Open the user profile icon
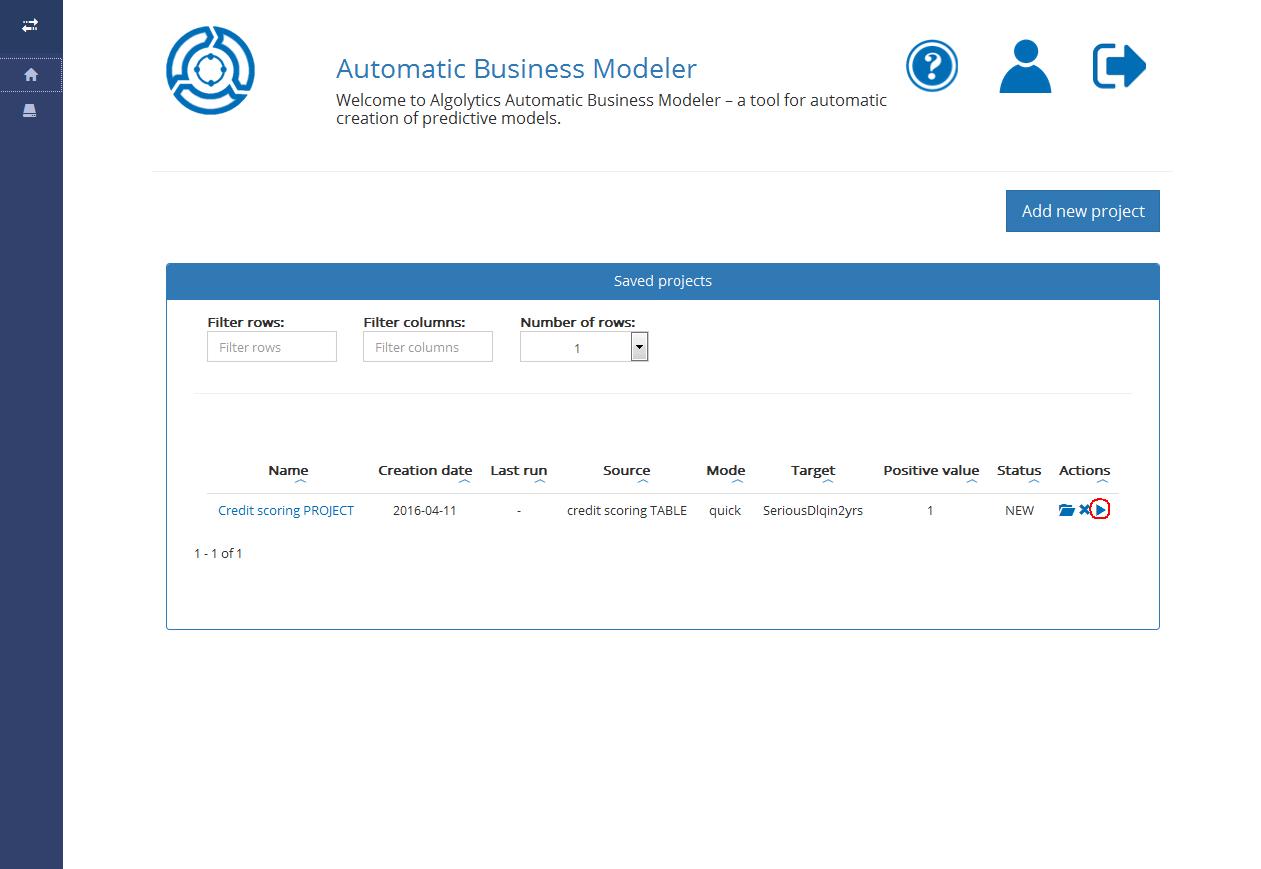This screenshot has height=869, width=1261. [x=1025, y=67]
